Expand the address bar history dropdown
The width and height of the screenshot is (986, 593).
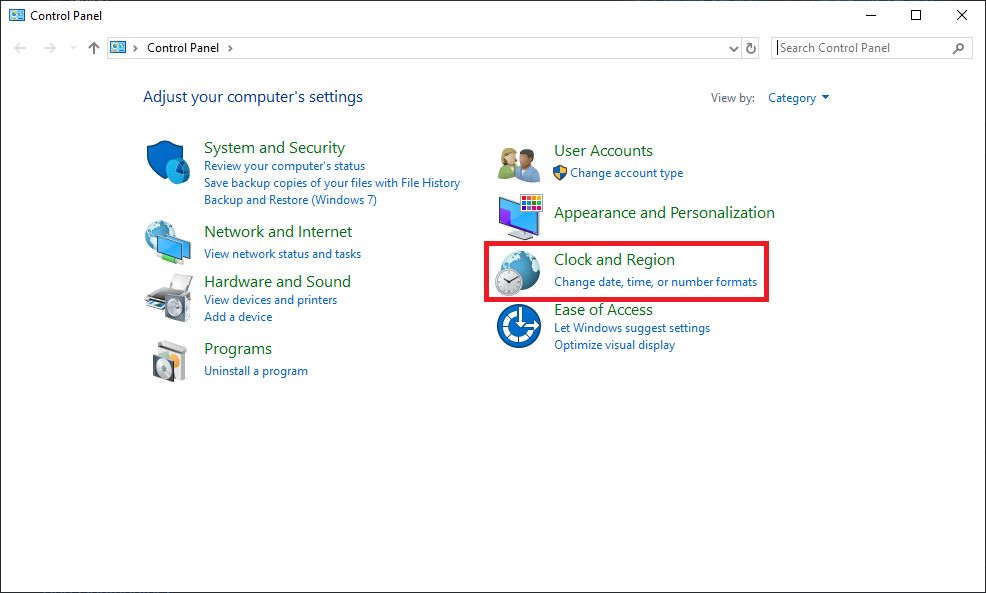(x=735, y=48)
